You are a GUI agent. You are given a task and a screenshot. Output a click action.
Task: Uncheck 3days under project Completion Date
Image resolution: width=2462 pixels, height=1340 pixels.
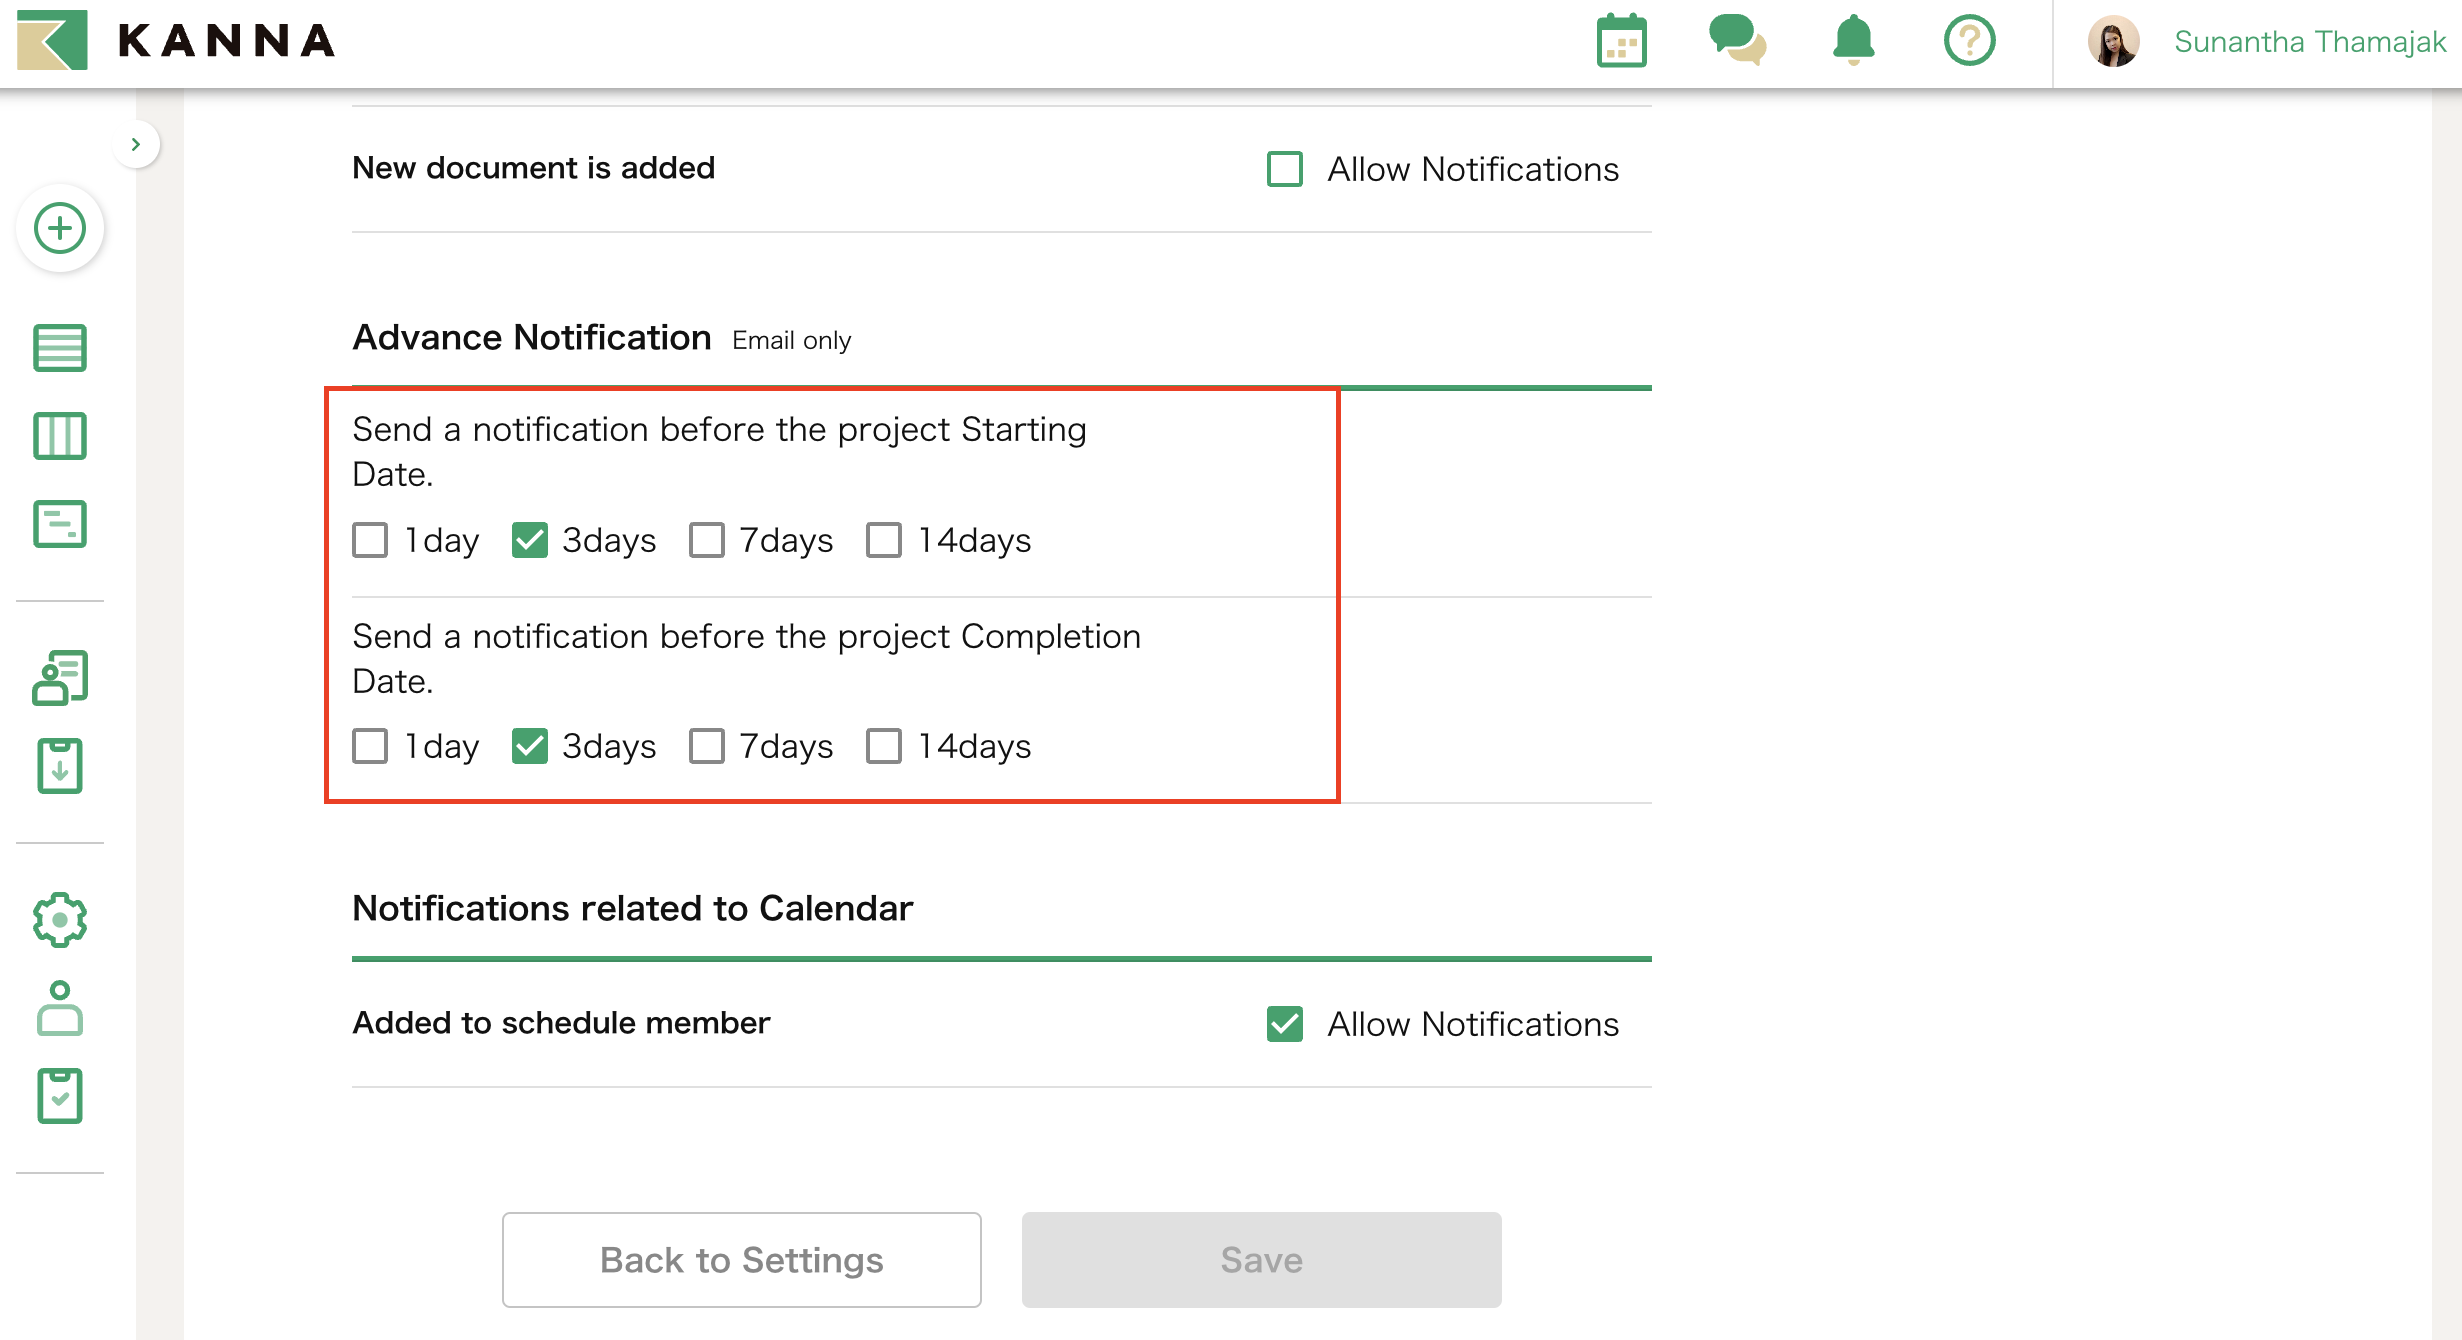pos(530,746)
